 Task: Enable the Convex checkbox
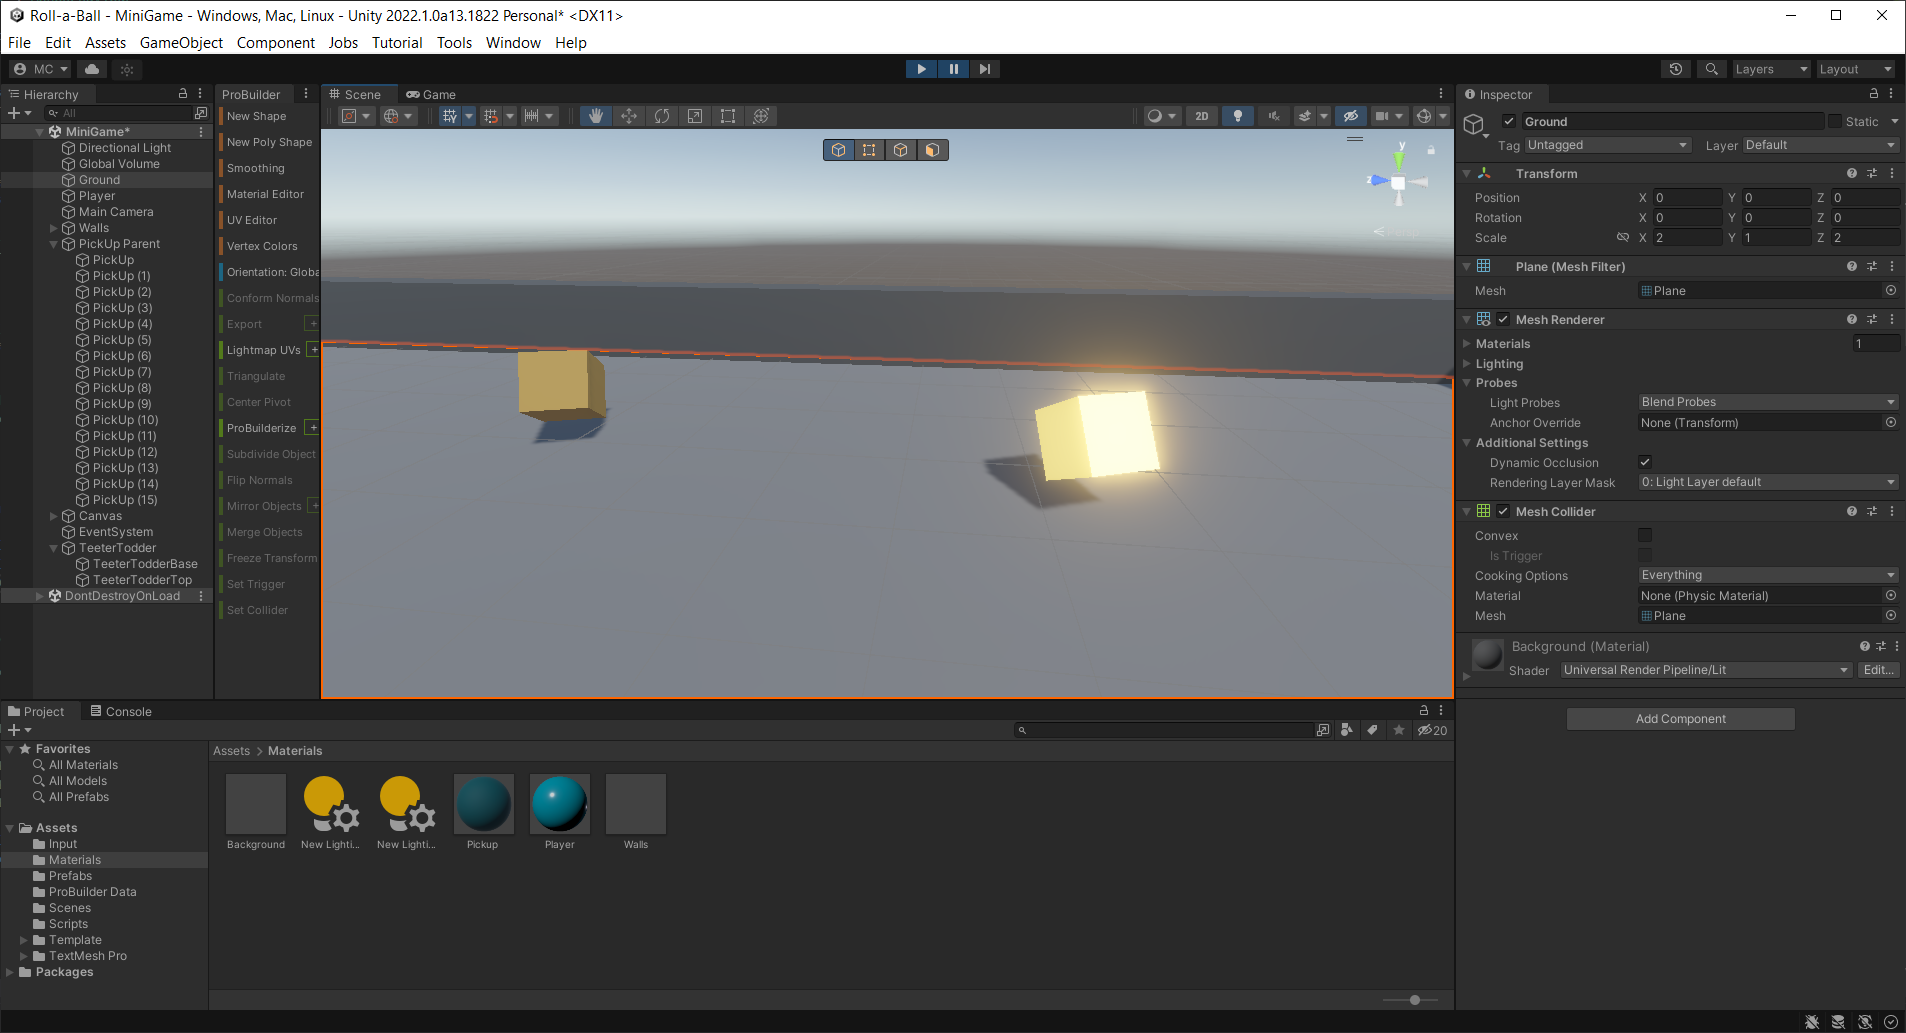[x=1645, y=535]
